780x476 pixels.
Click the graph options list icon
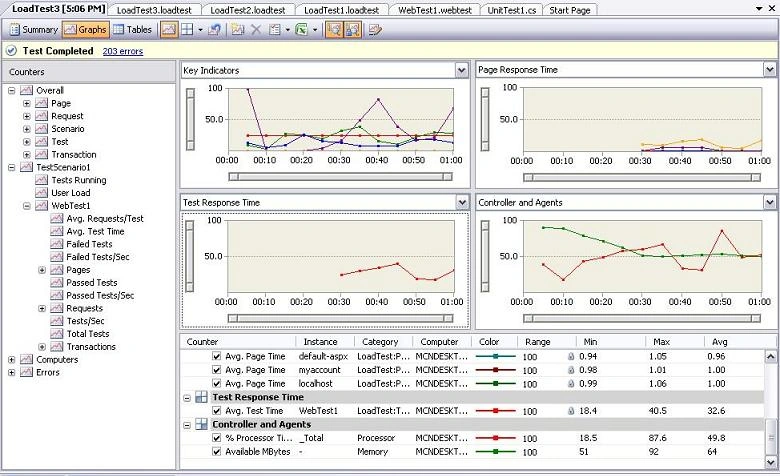275,30
